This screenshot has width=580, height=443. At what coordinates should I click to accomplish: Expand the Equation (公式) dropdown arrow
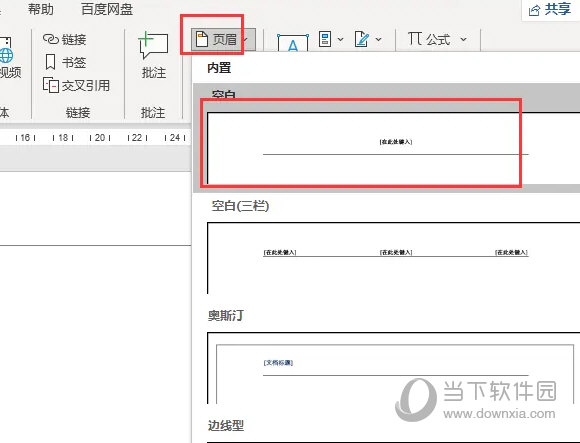point(463,39)
